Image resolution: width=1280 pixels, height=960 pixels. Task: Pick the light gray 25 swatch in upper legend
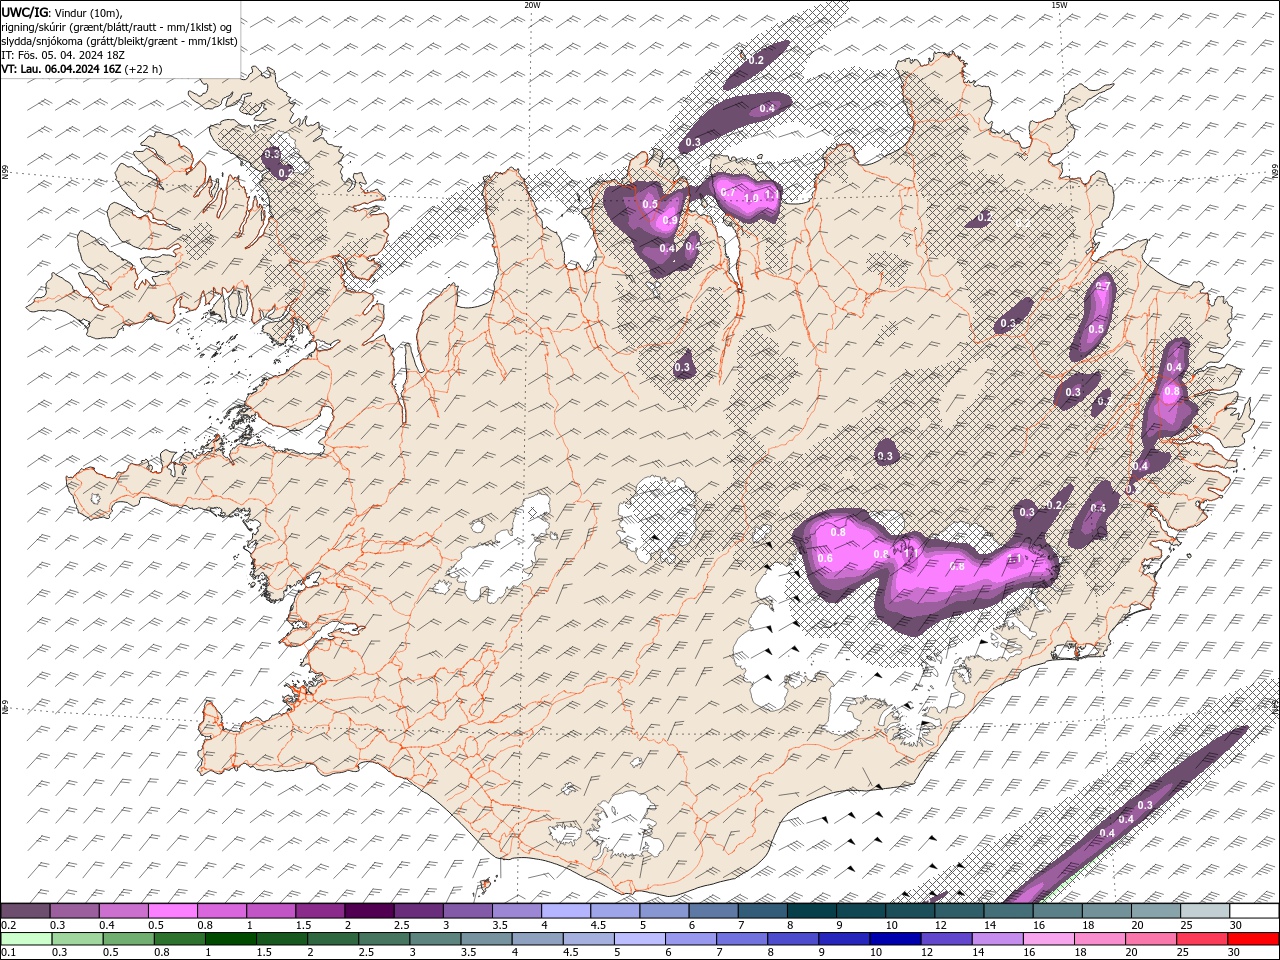tap(1205, 911)
